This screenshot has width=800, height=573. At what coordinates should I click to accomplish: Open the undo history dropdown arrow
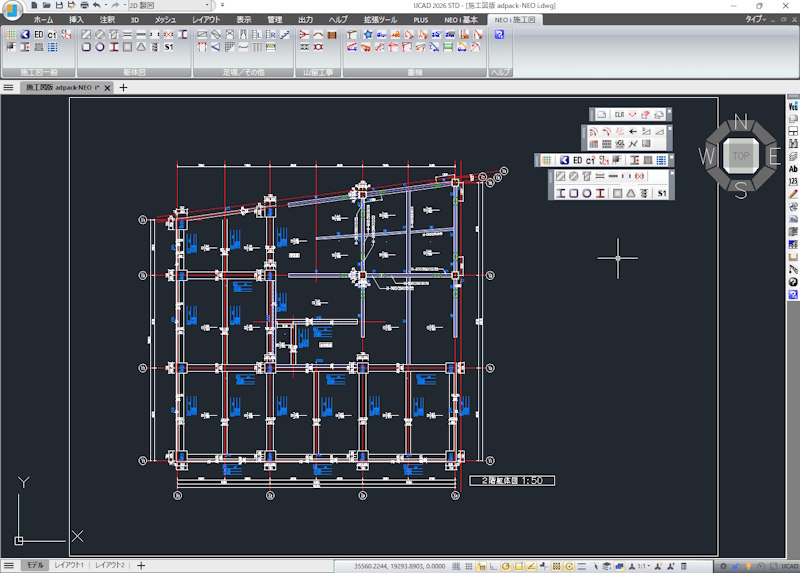106,5
